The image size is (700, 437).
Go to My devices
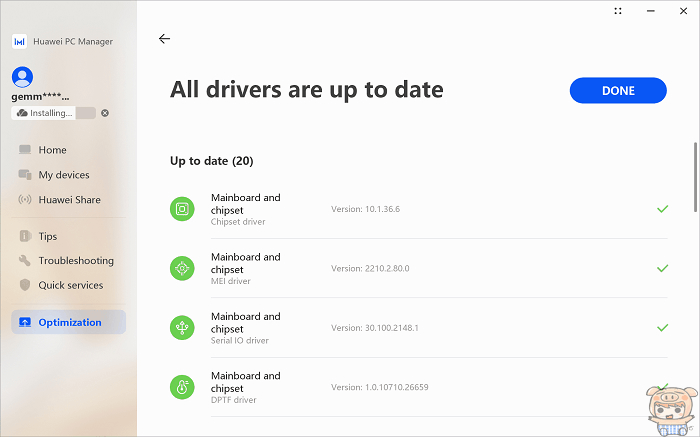[63, 175]
